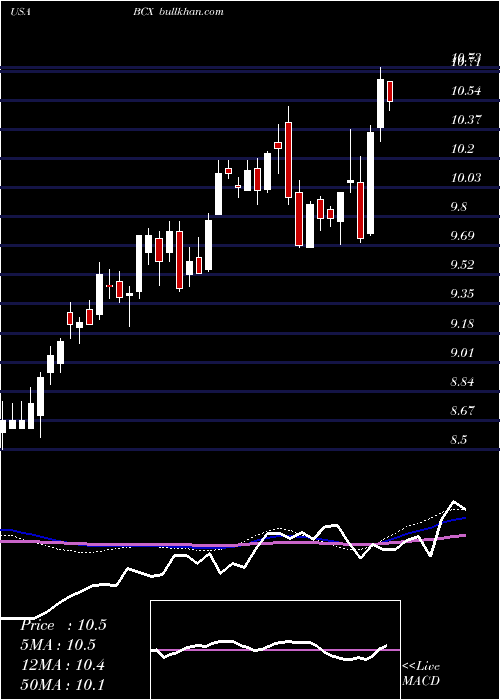This screenshot has width=500, height=700.
Task: Click the 9.69 price axis label
Action: [x=462, y=236]
